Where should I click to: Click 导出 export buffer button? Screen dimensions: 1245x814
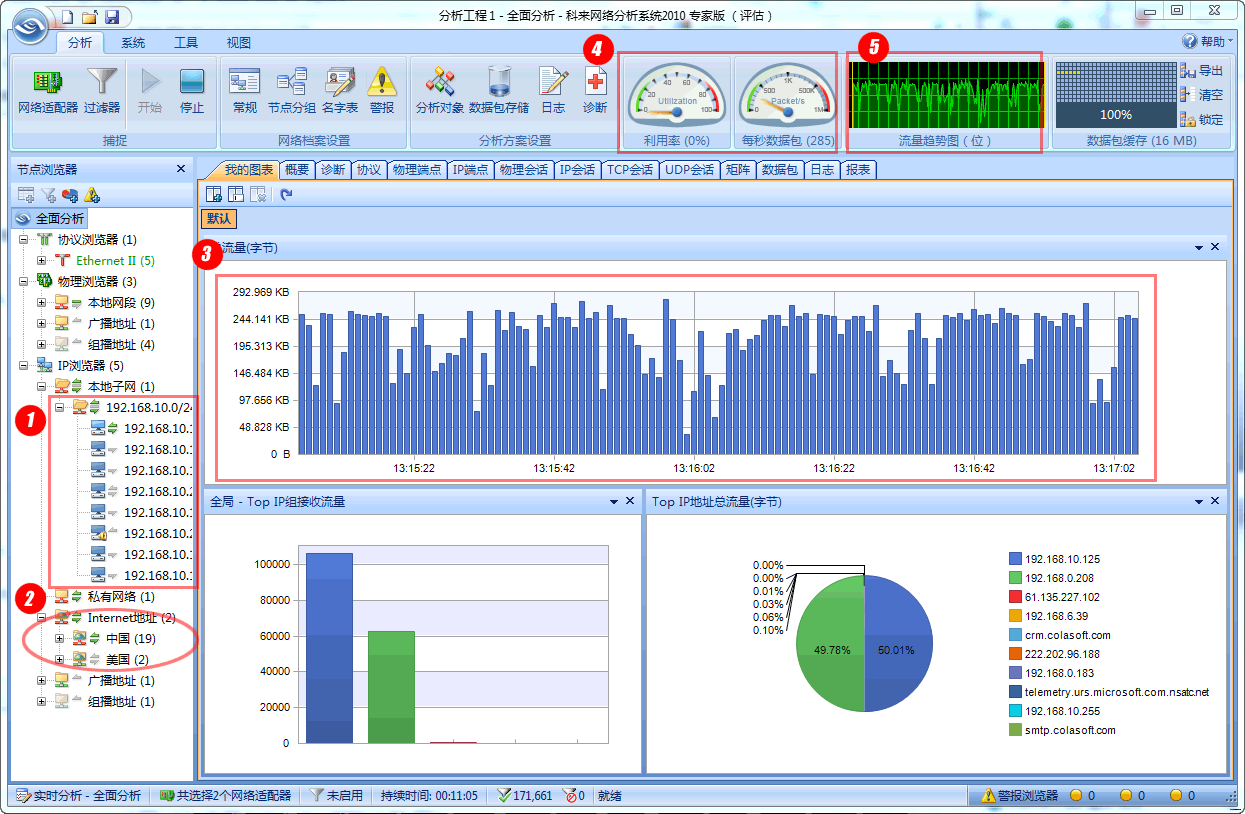tap(1202, 71)
